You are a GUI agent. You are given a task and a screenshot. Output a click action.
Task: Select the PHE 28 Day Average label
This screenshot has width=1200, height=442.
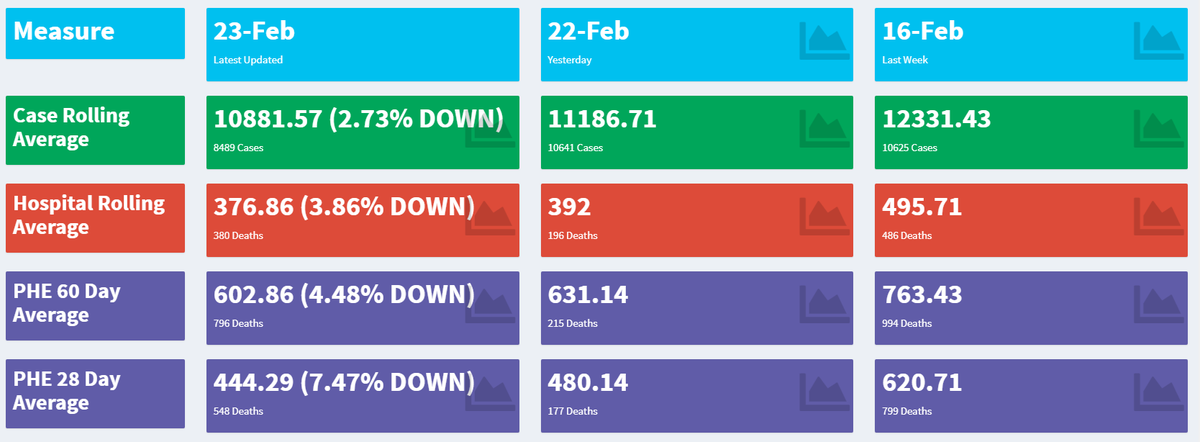[x=95, y=394]
